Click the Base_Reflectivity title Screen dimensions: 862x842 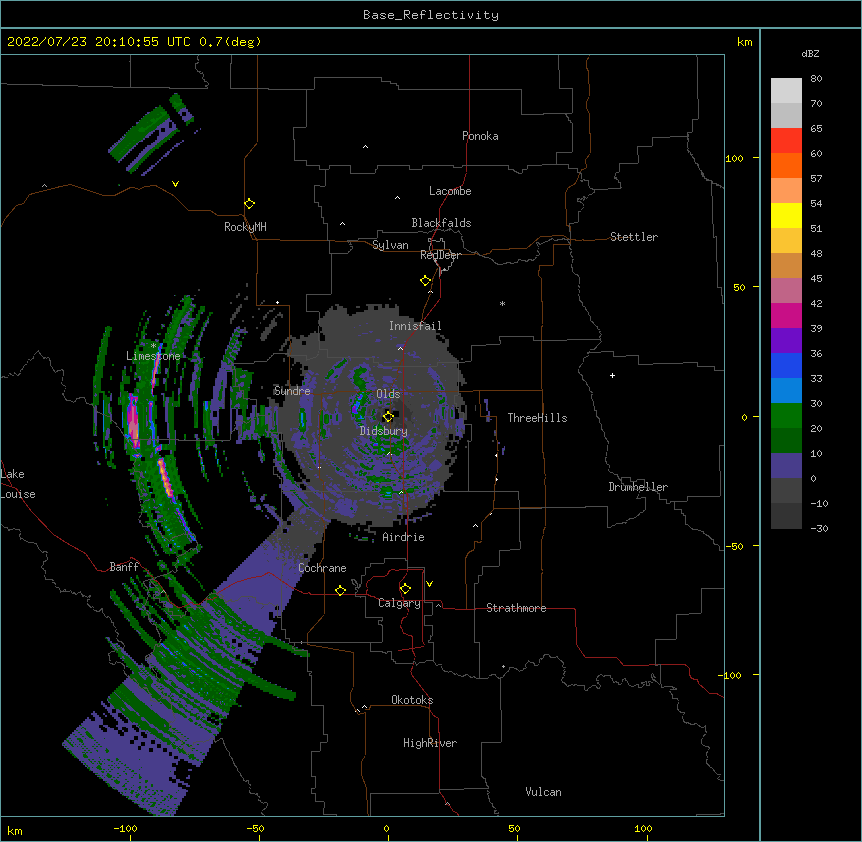[431, 15]
